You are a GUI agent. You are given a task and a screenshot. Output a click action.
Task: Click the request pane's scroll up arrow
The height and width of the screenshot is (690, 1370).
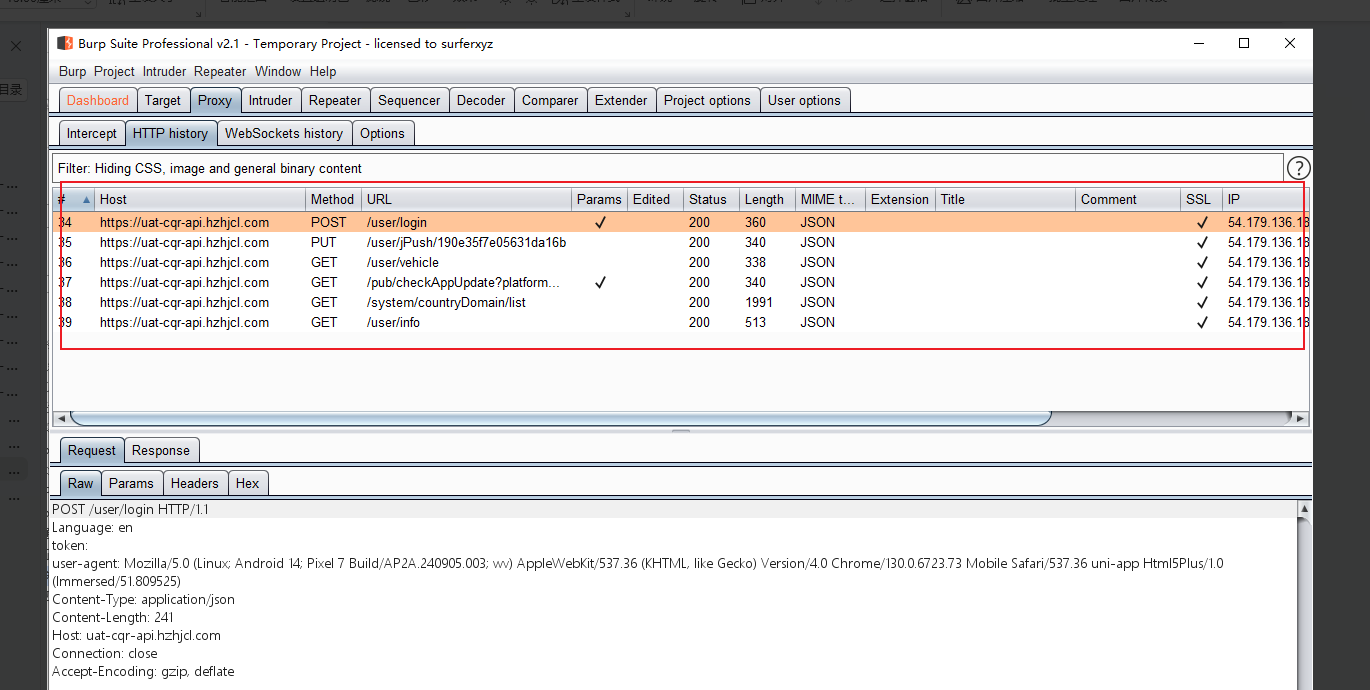[x=1303, y=510]
